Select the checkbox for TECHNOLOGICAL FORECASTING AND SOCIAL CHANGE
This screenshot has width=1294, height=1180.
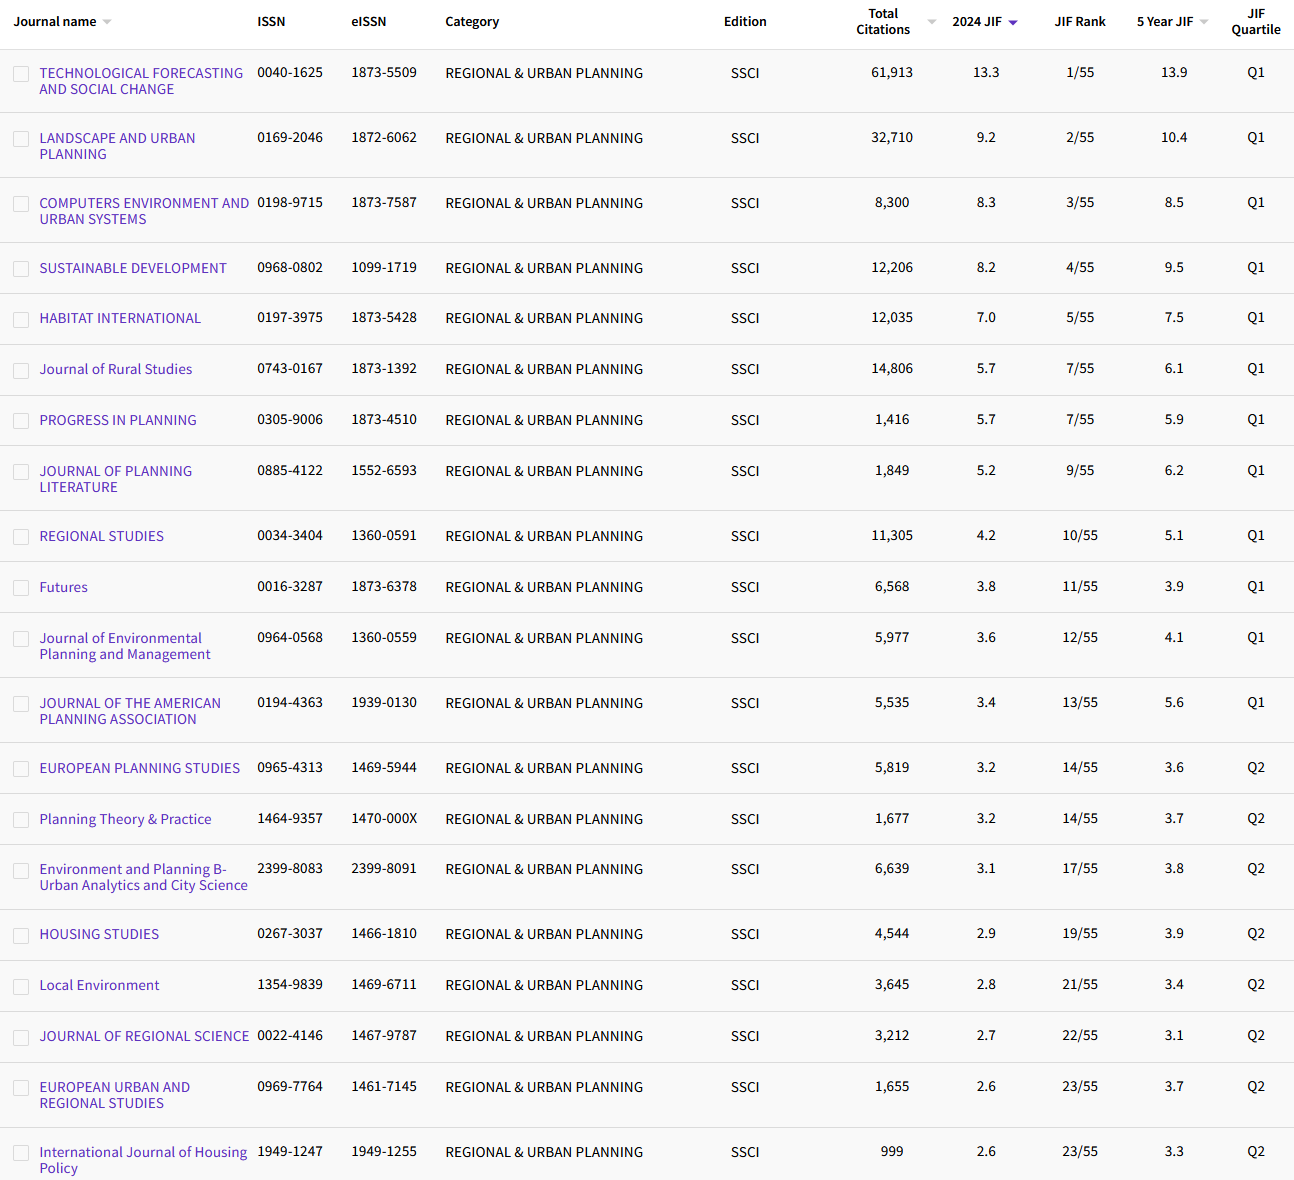(21, 73)
